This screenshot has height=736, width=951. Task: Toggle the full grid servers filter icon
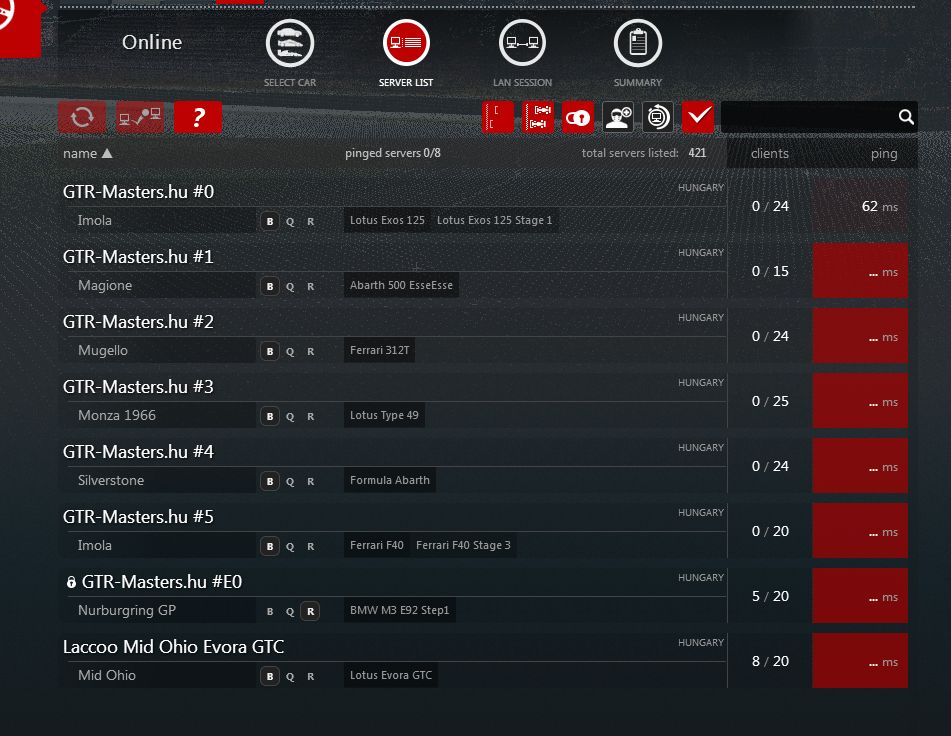tap(538, 117)
